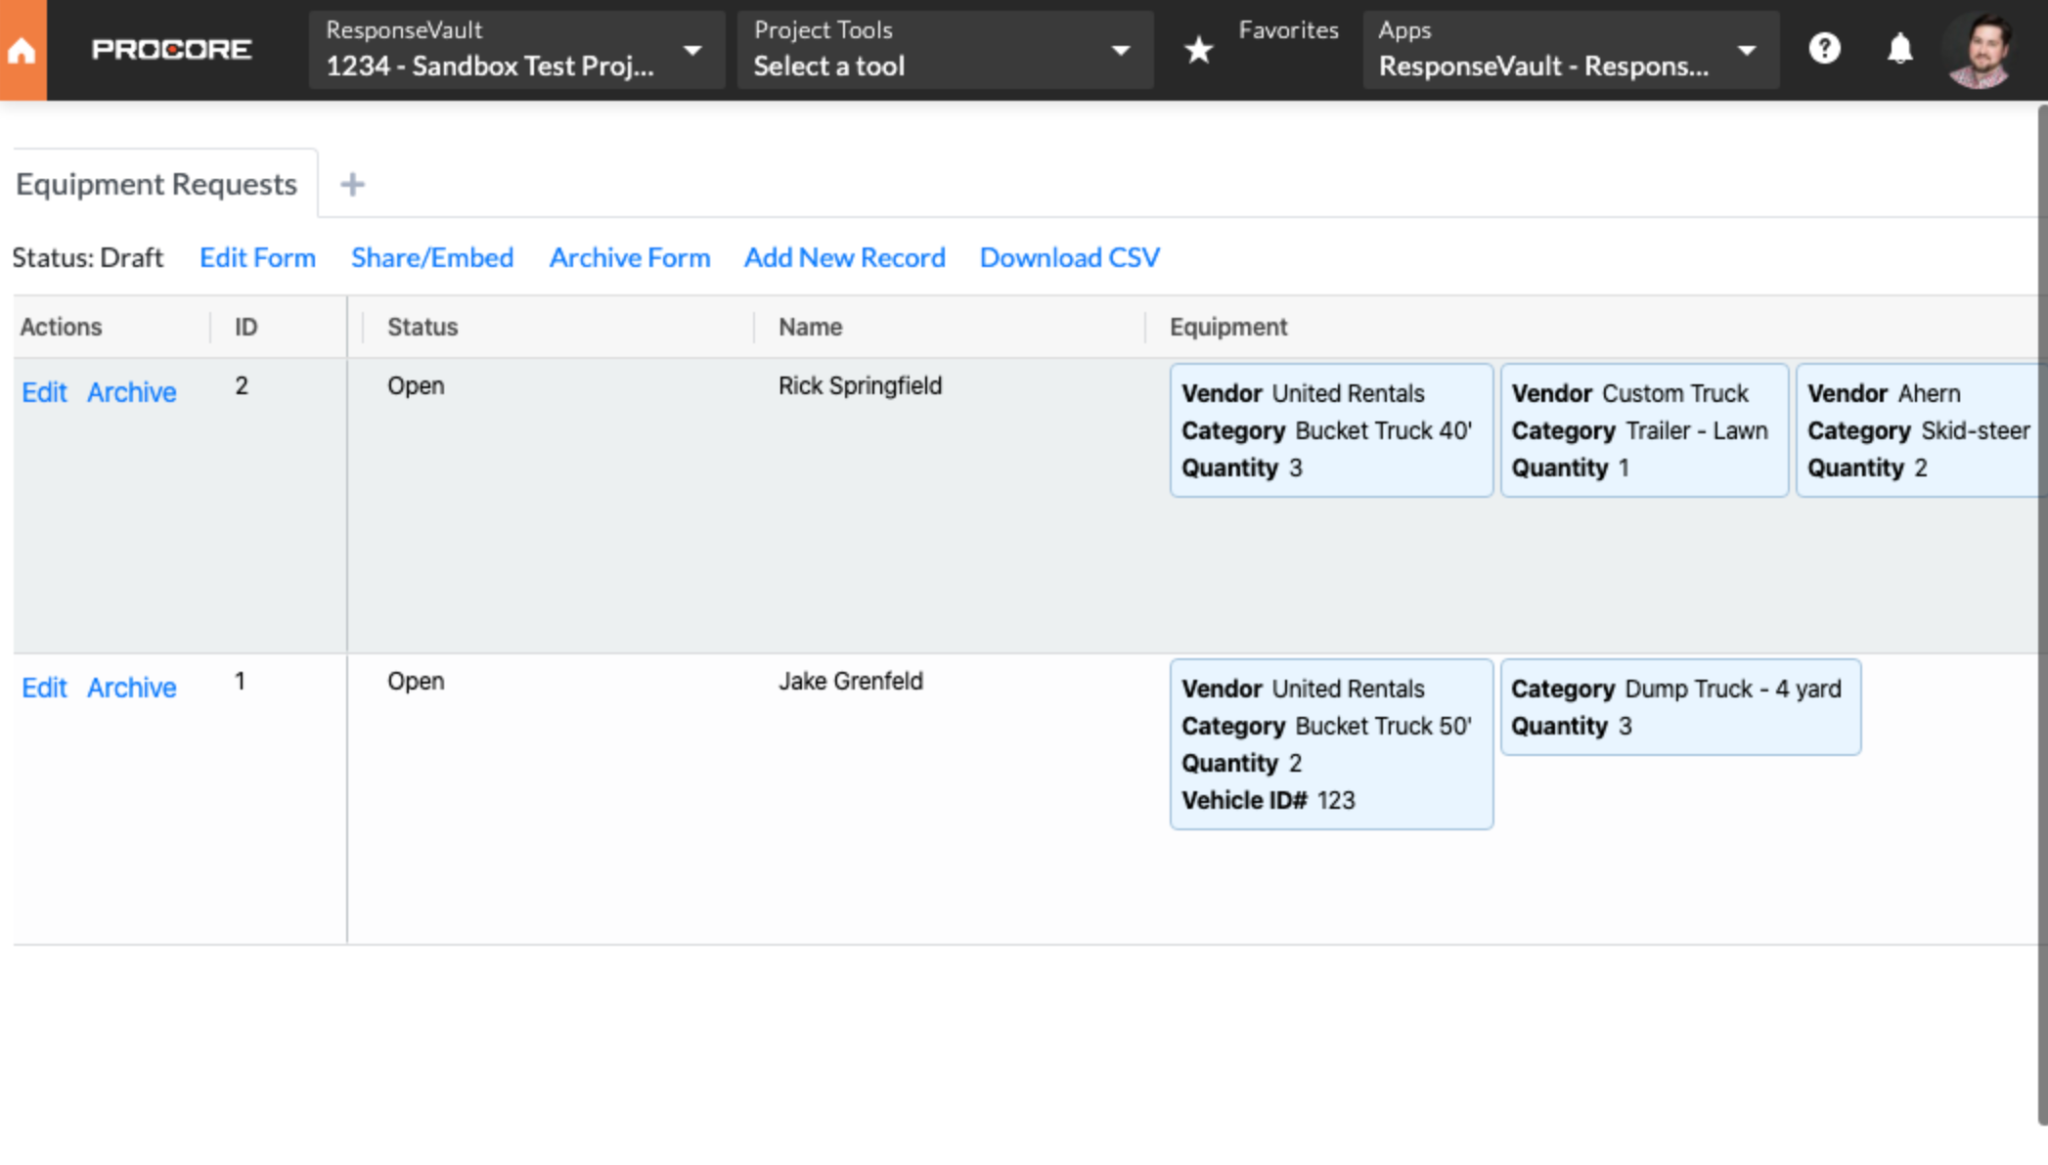Click Add New Record

point(845,258)
